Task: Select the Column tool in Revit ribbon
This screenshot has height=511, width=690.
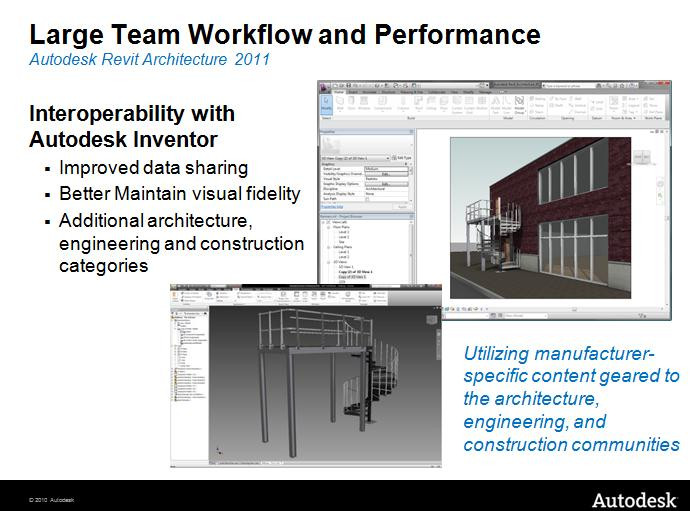Action: coord(403,103)
